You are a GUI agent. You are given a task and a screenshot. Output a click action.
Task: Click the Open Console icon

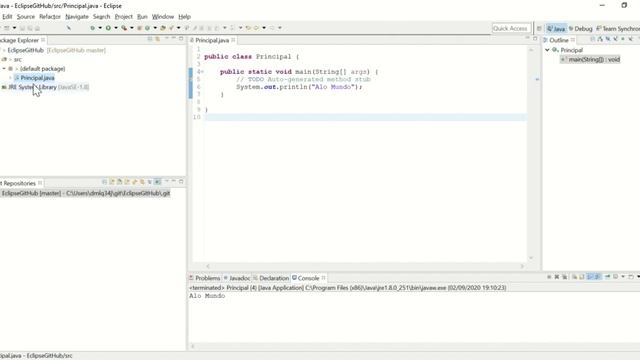(x=631, y=277)
